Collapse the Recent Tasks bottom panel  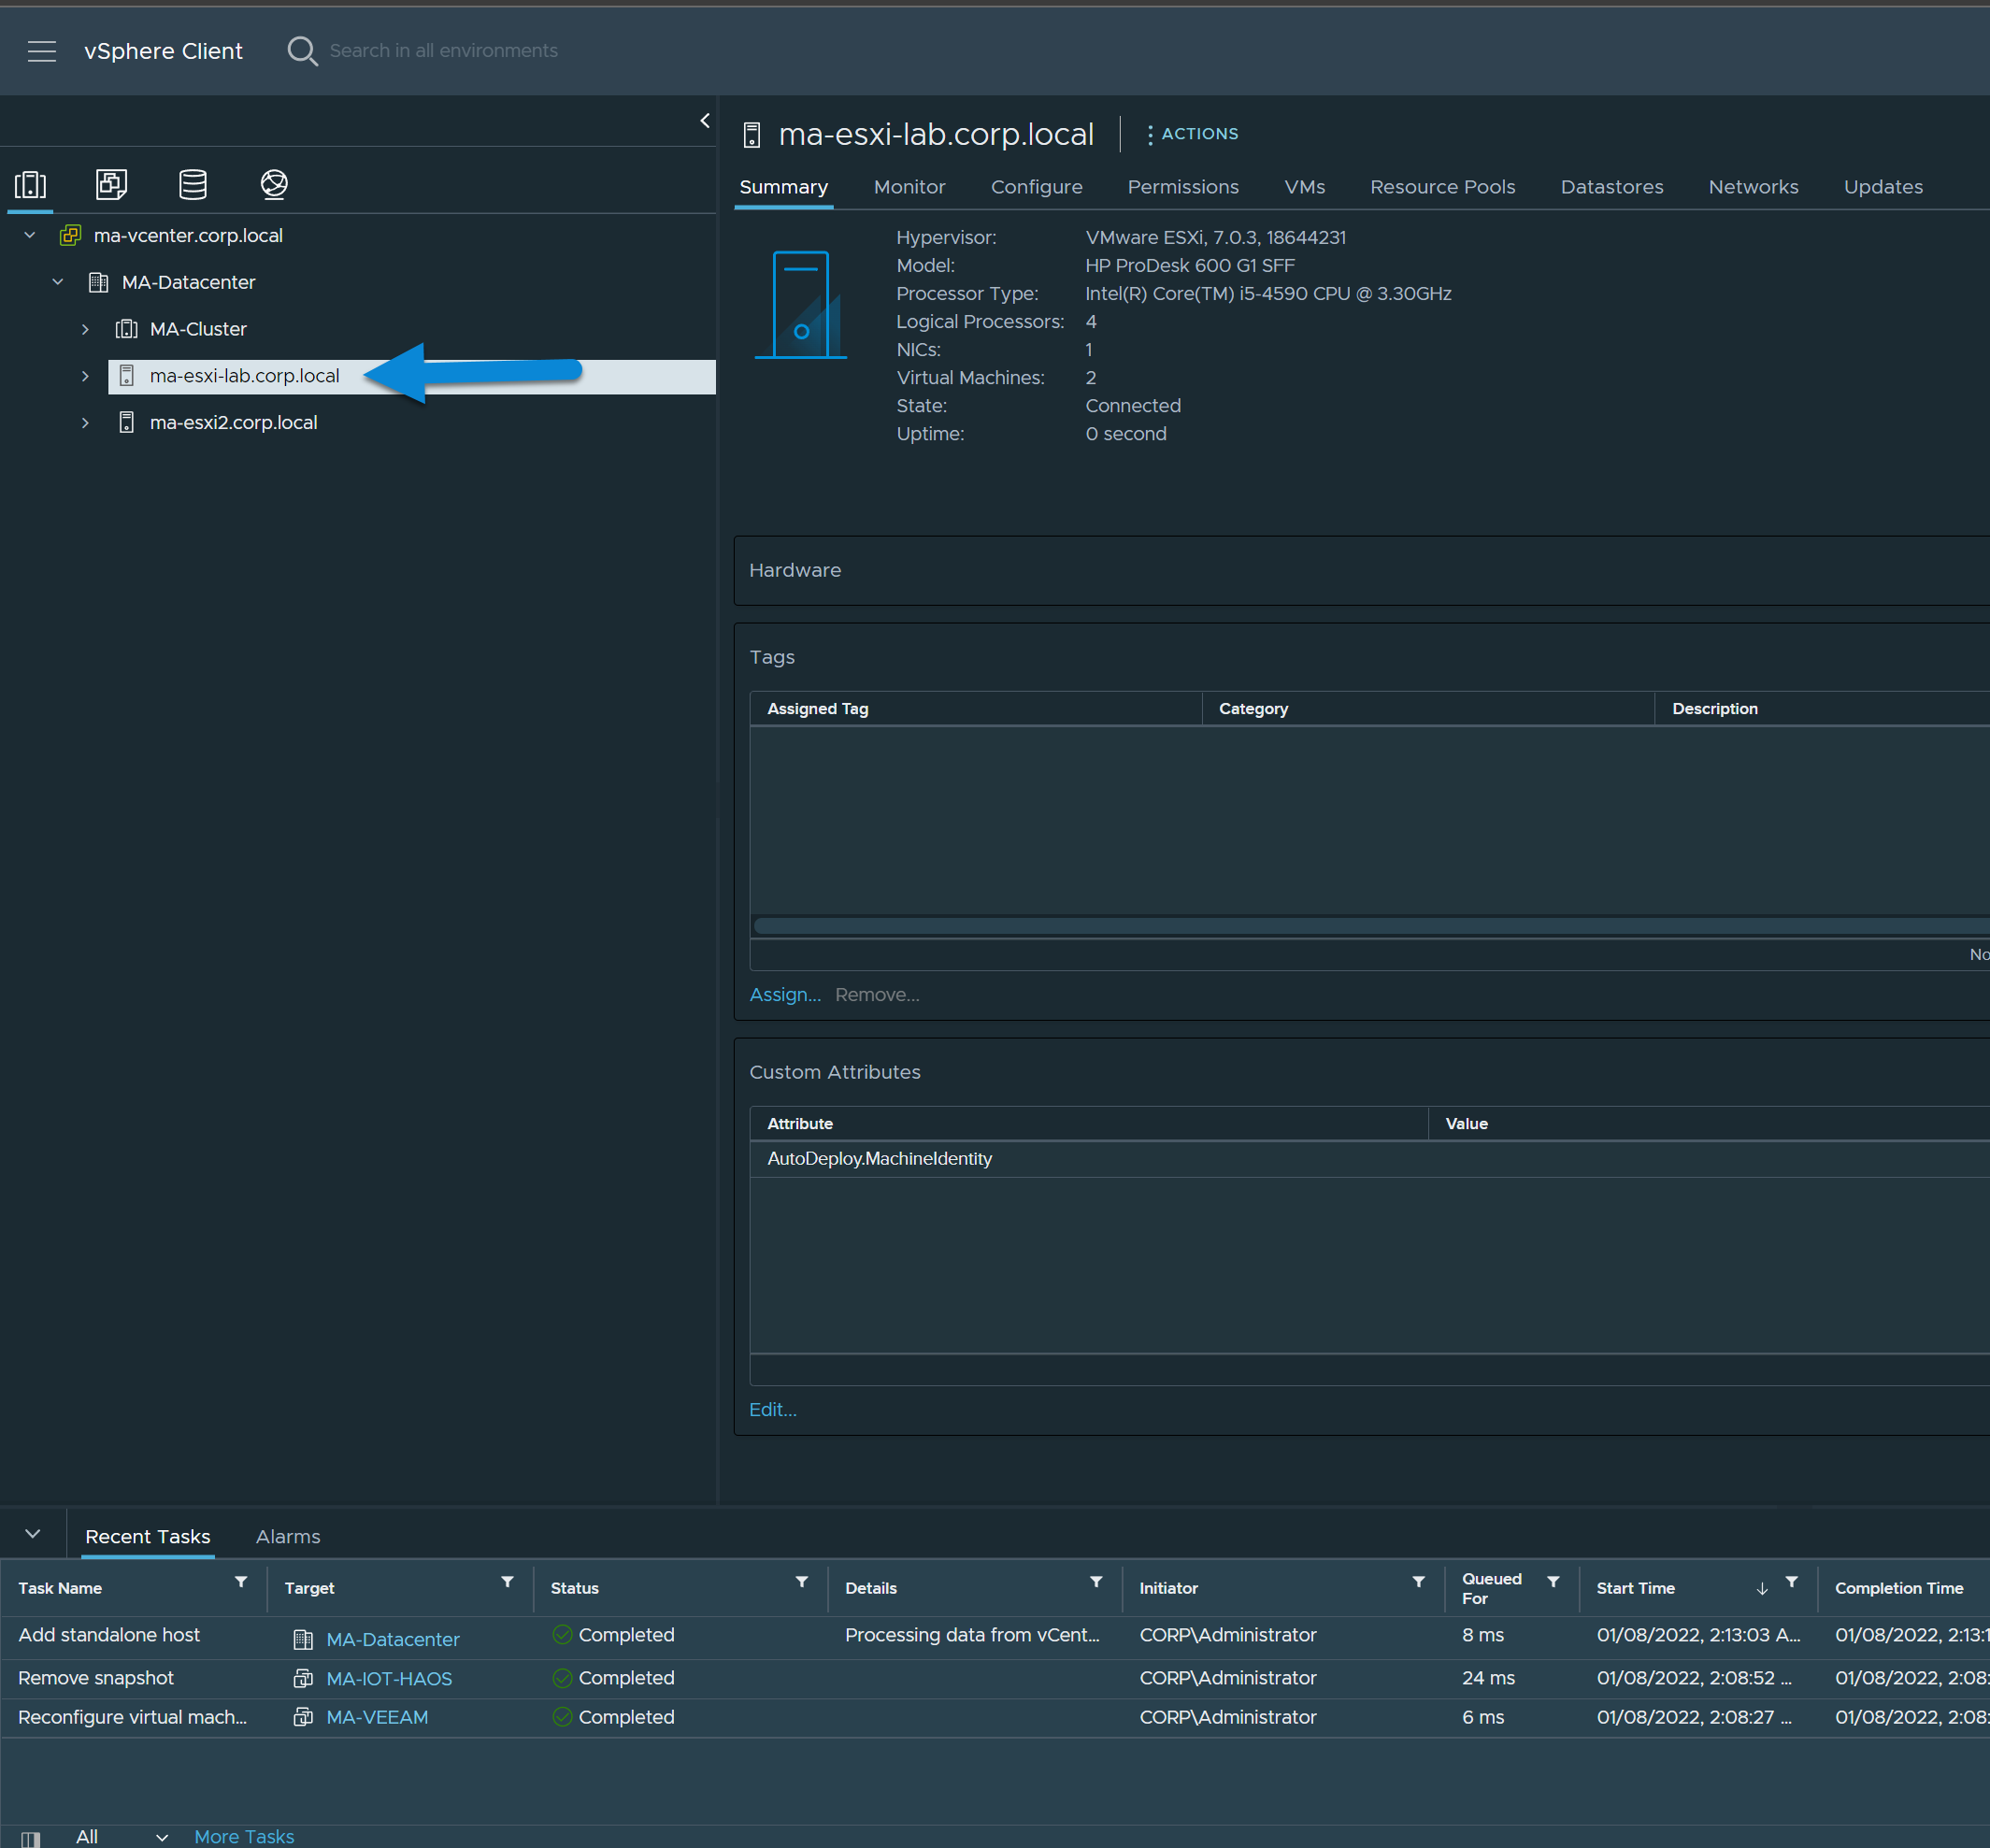tap(33, 1534)
